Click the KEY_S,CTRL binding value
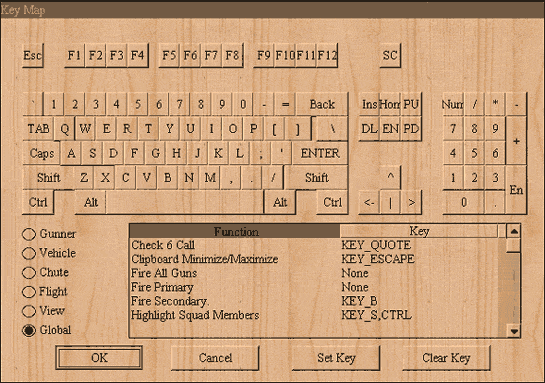 [x=376, y=315]
